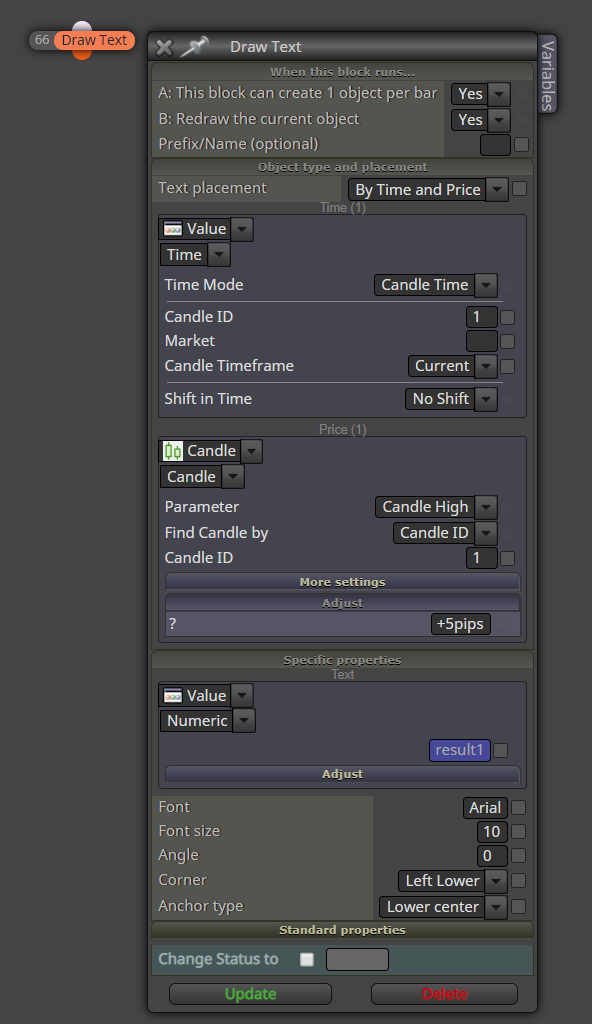This screenshot has width=592, height=1024.
Task: Tick the checkbox next to Corner dropdown
Action: click(519, 881)
